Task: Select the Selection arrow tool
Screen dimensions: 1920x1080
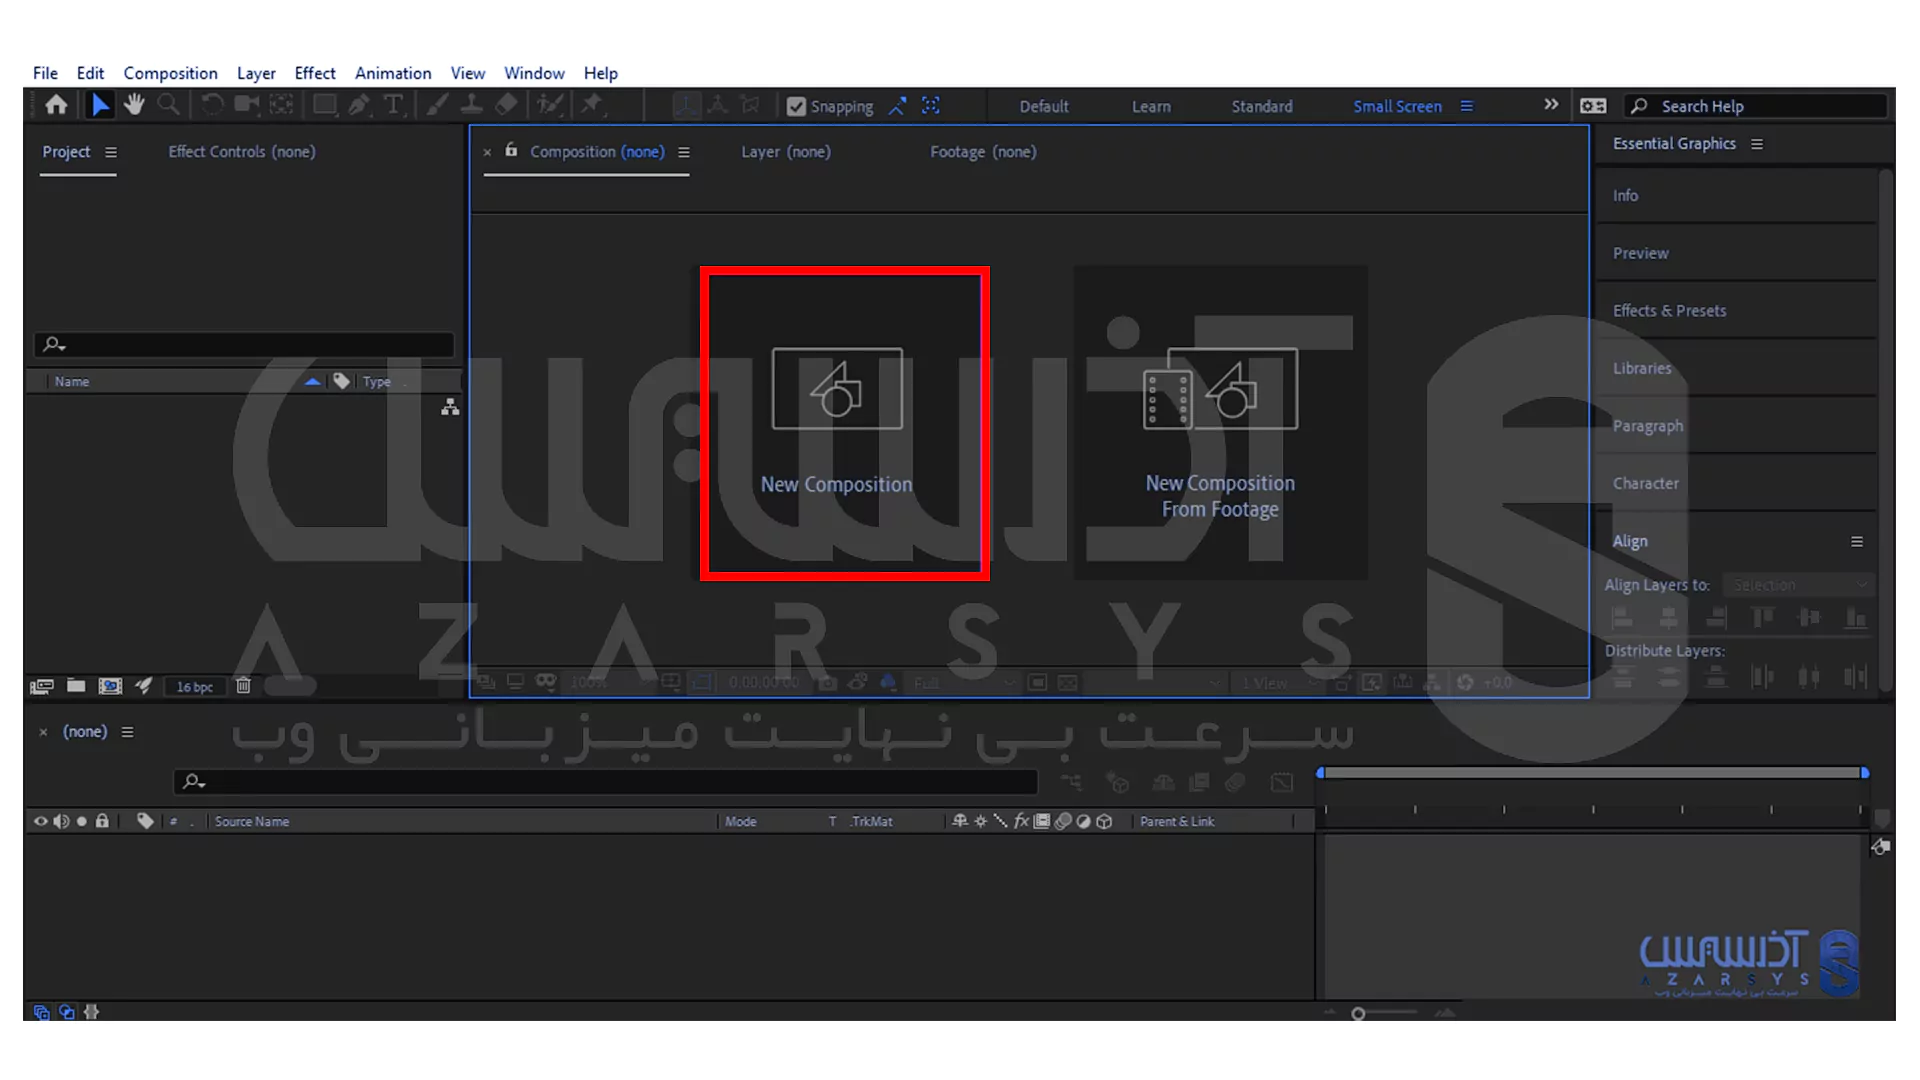Action: point(100,105)
